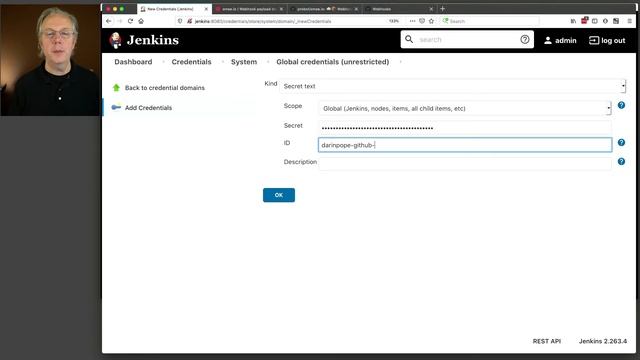The height and width of the screenshot is (360, 640).
Task: Reload the page with browser refresh icon
Action: tap(130, 21)
